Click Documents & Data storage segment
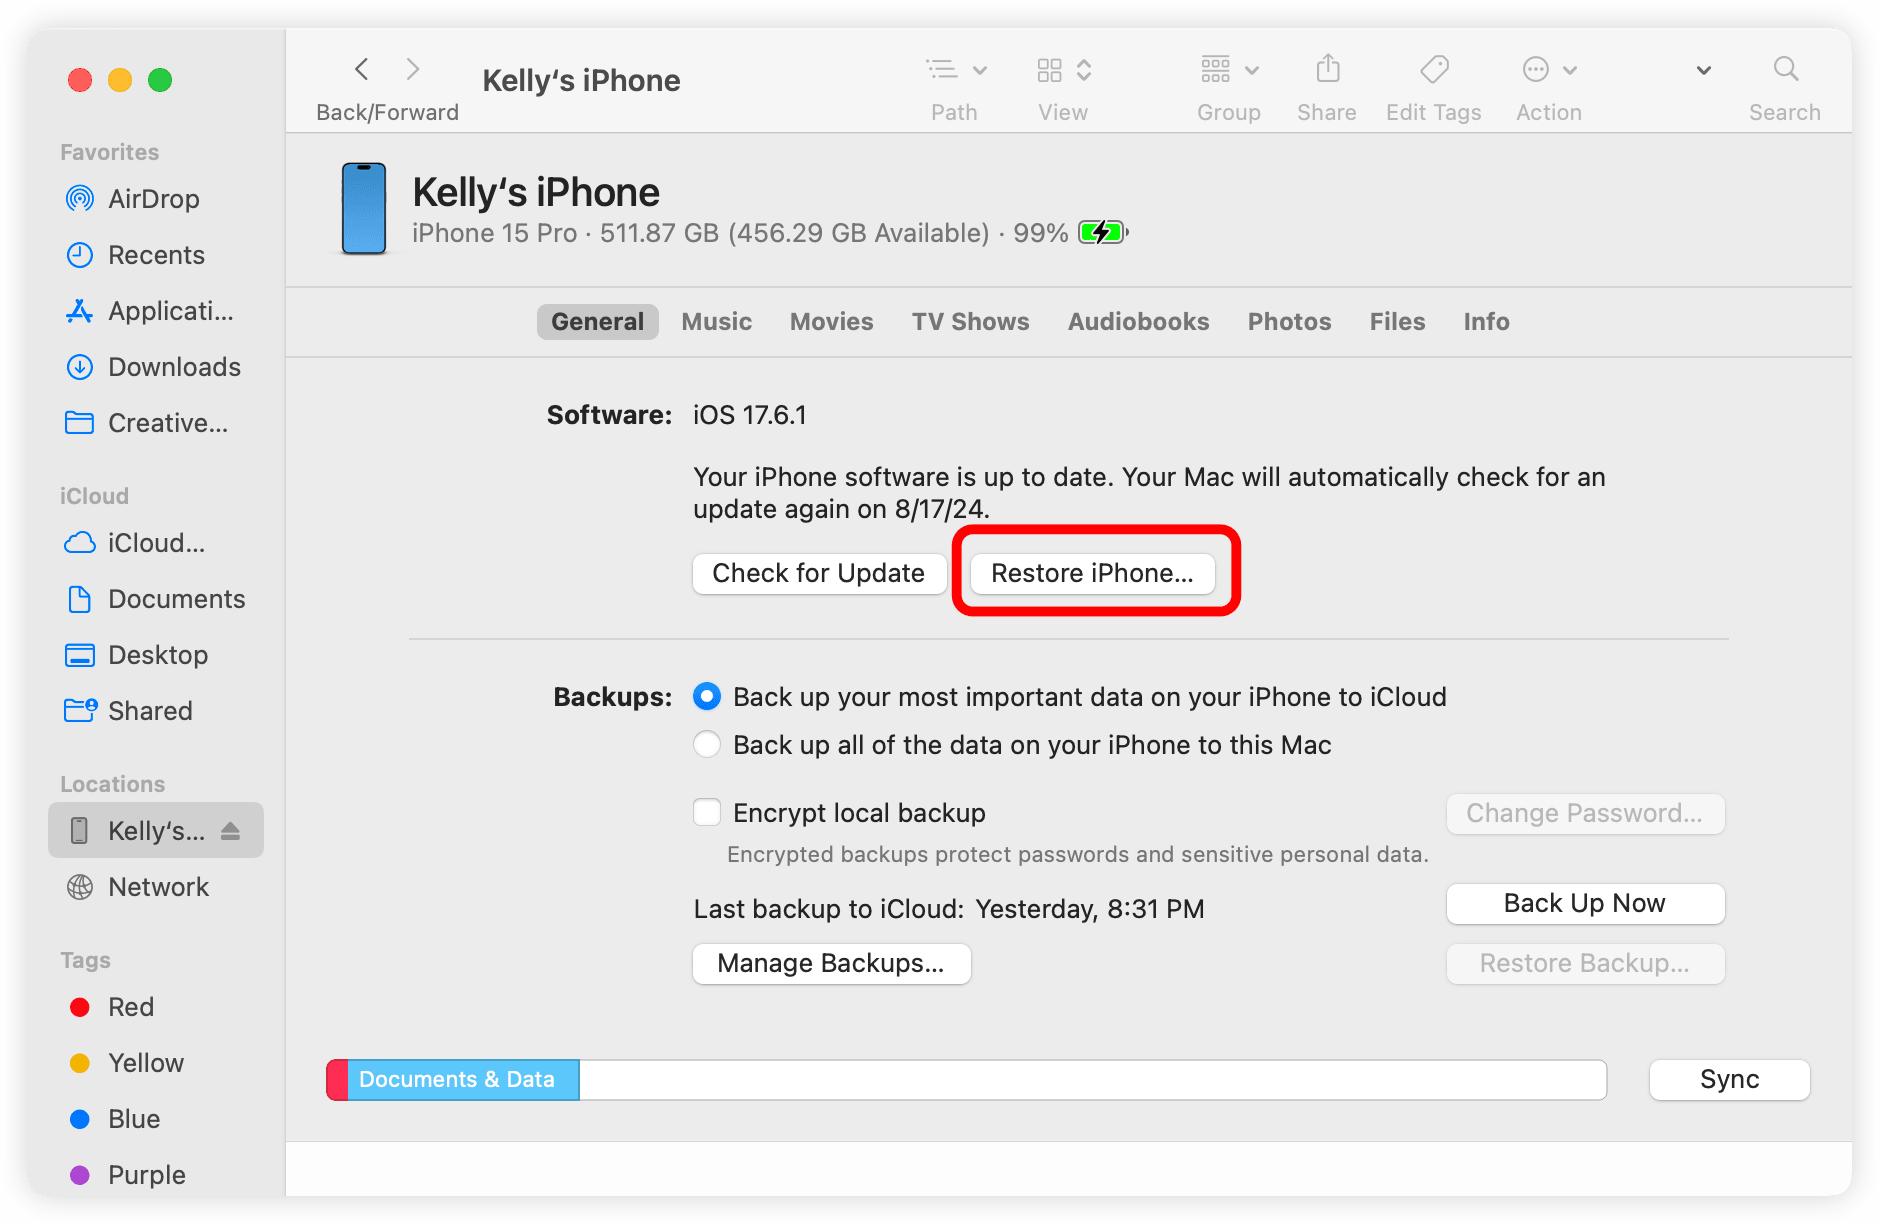1880x1224 pixels. coord(463,1080)
